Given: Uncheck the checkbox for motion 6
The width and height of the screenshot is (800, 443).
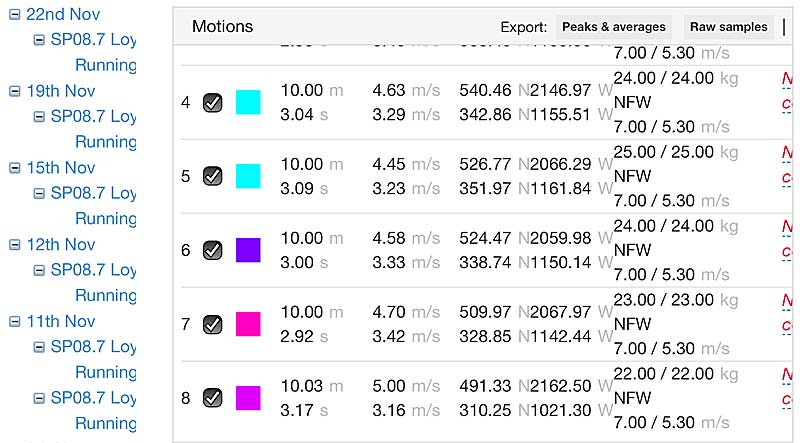Looking at the screenshot, I should (212, 251).
